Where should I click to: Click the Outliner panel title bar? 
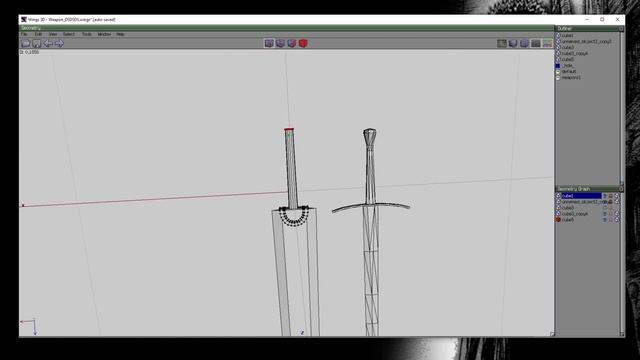(x=587, y=29)
